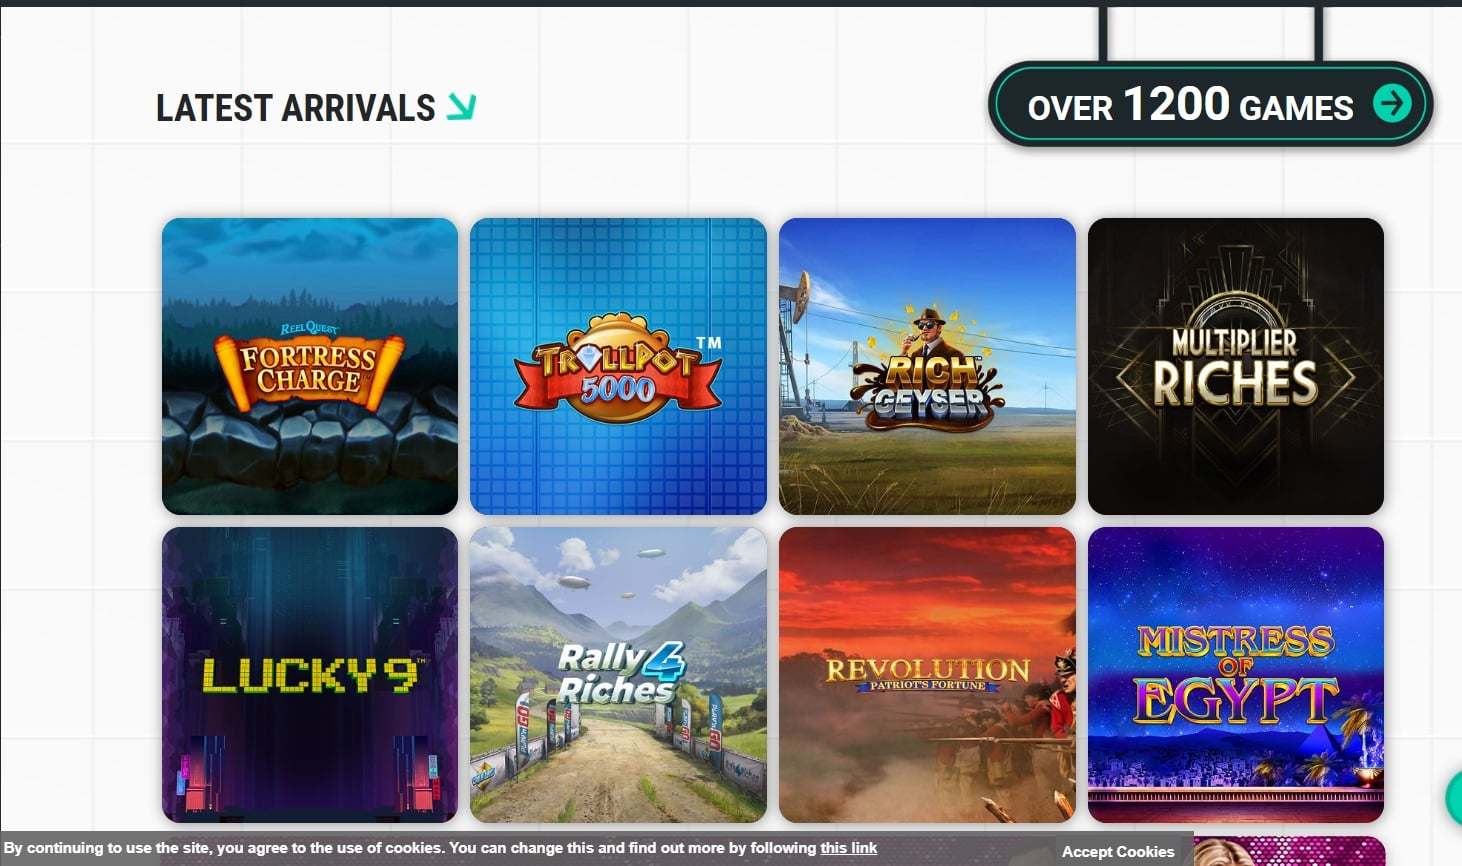Launch the Rally 4 Riches game
Screen dimensions: 1462x866
[618, 675]
